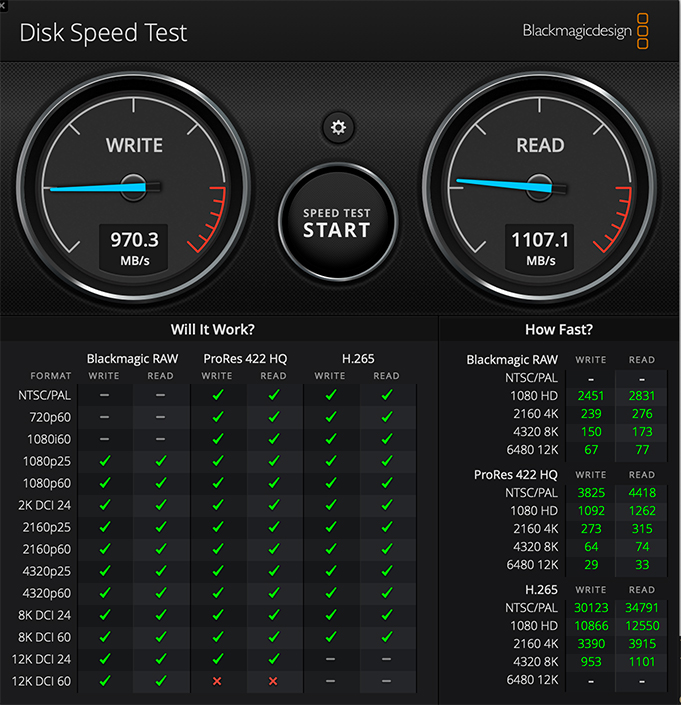Click red X for ProRes 12K DCI 60 read
This screenshot has width=681, height=705.
[x=273, y=681]
